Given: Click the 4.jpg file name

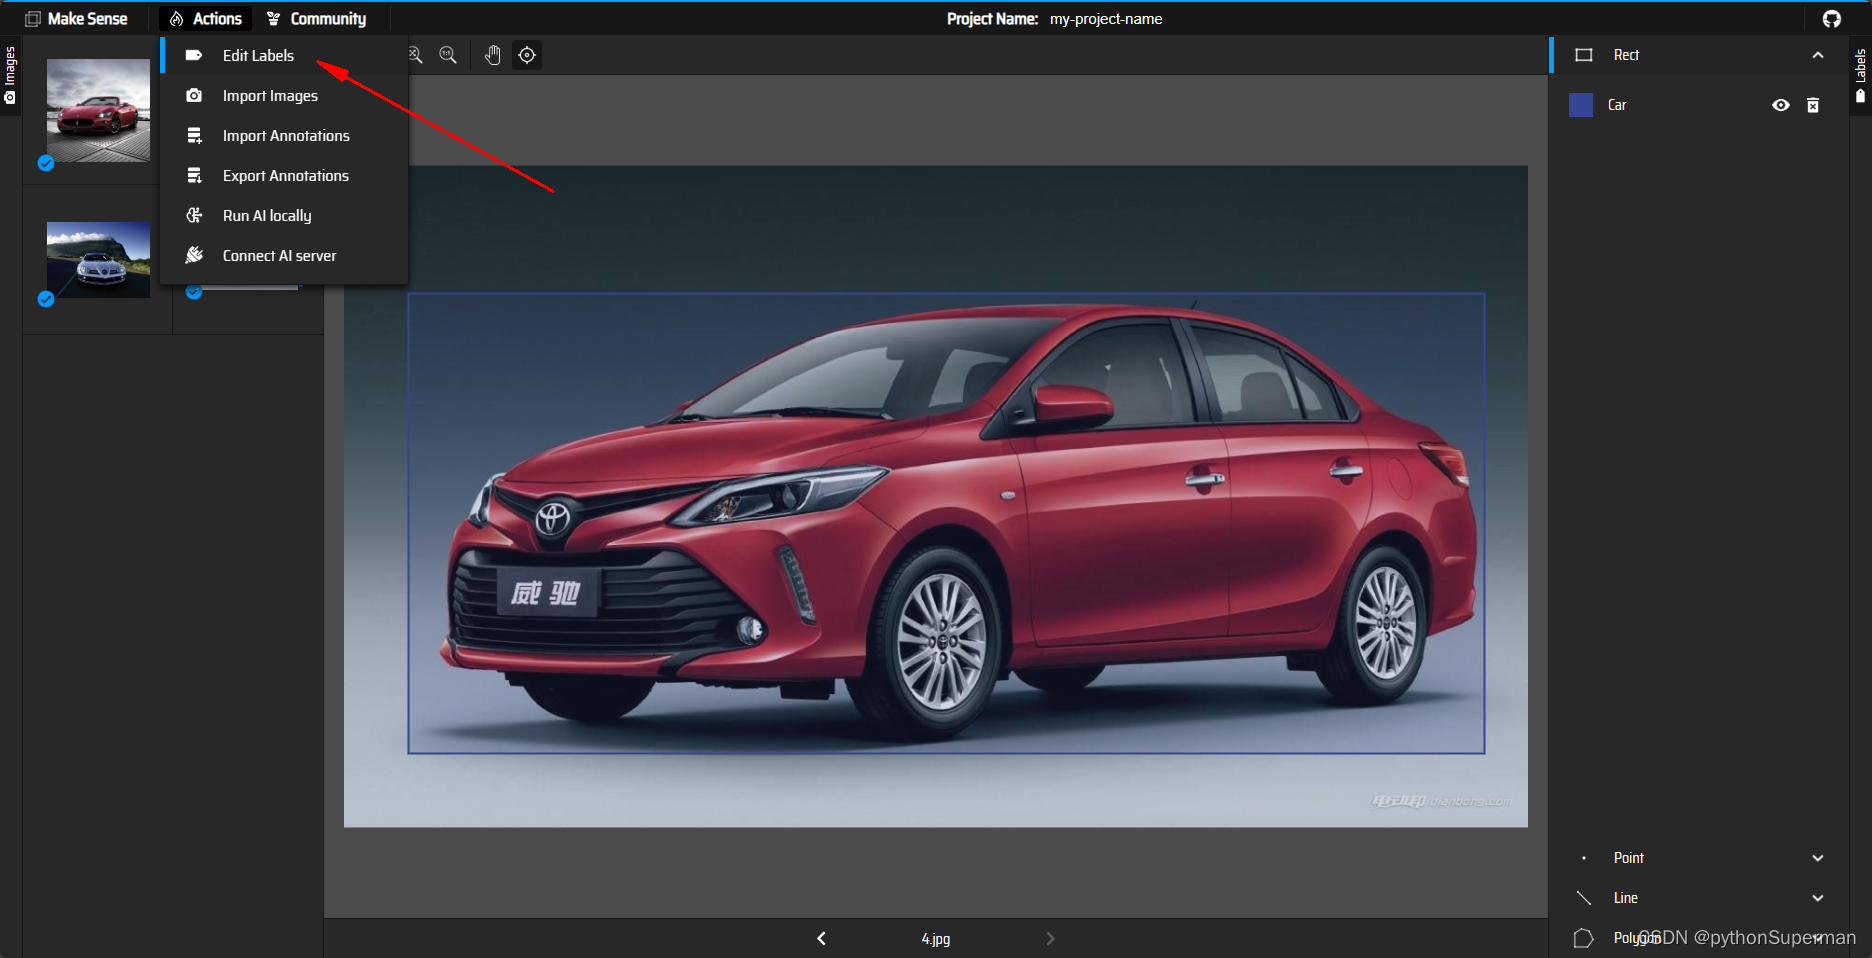Looking at the screenshot, I should point(936,939).
